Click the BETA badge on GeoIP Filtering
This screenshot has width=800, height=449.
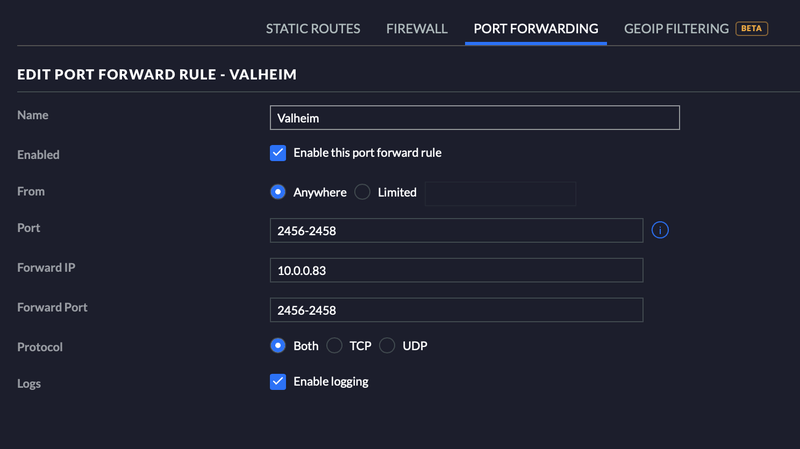pyautogui.click(x=751, y=29)
